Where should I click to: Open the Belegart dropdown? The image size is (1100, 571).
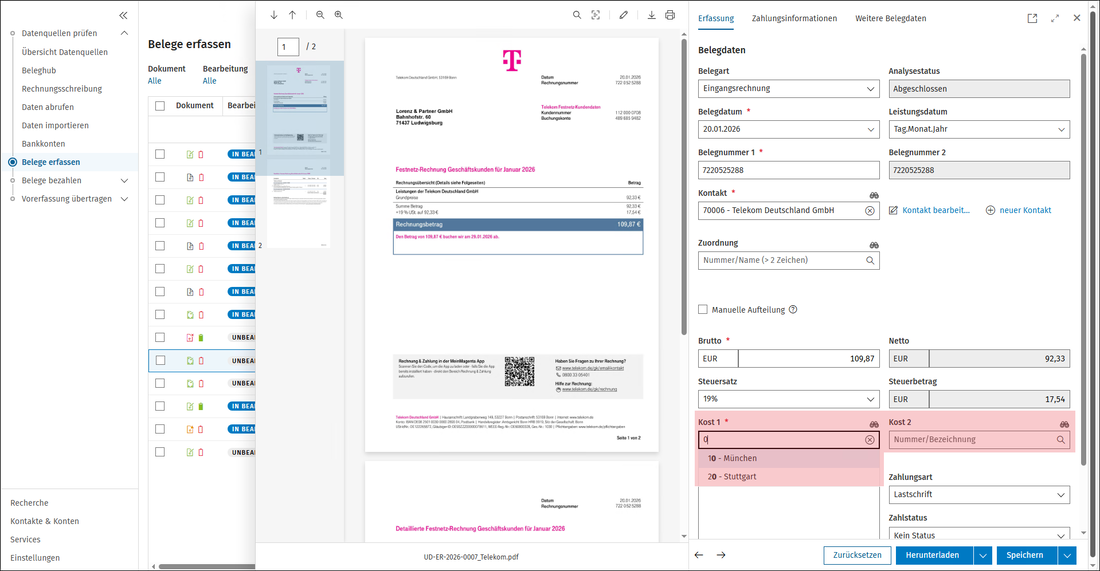789,88
